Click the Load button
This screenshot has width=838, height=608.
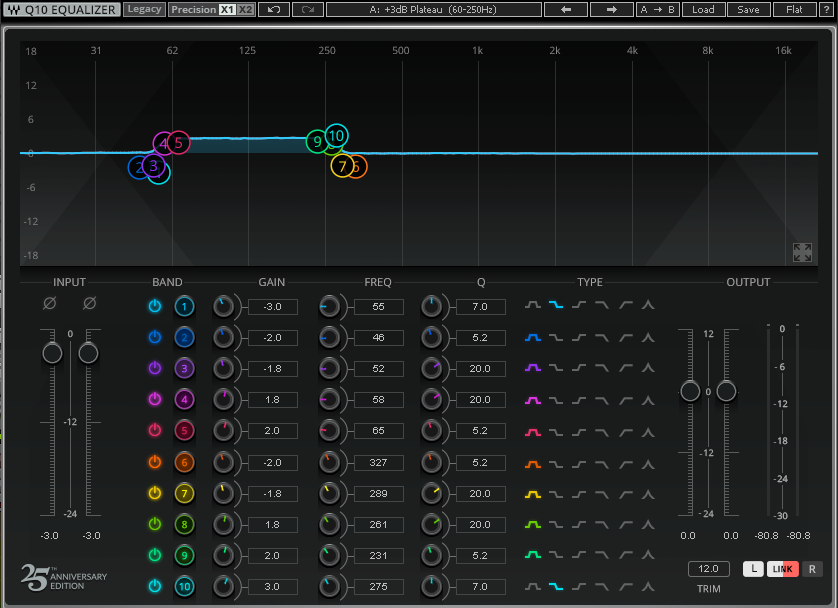703,10
